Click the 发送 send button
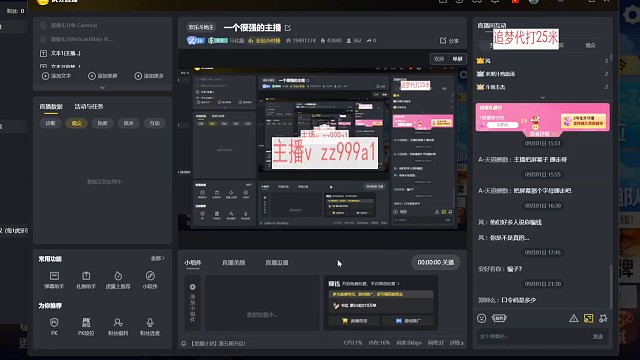 click(598, 336)
